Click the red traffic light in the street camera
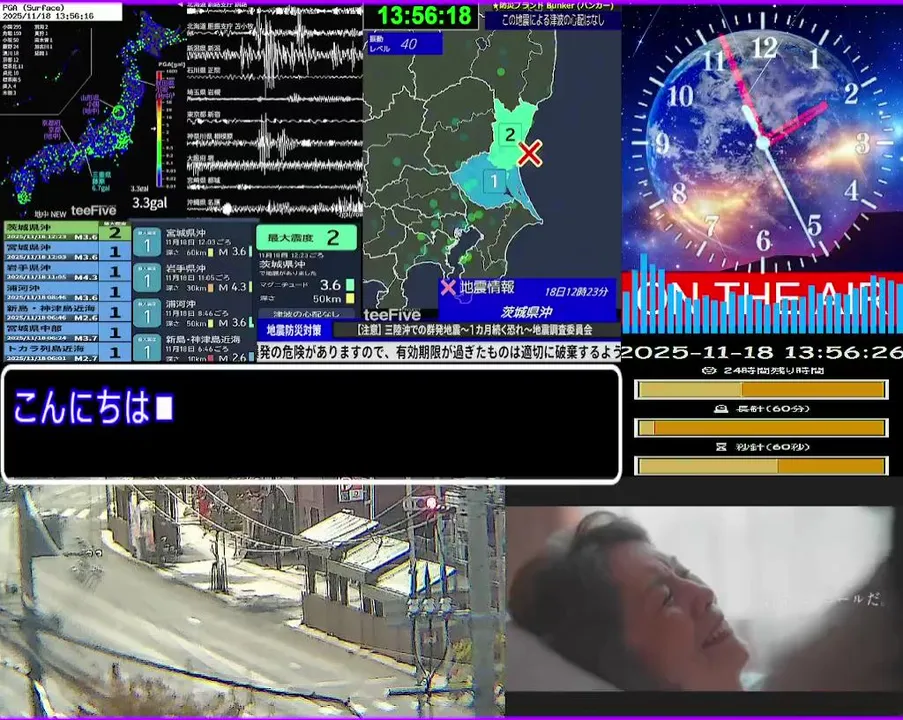Viewport: 903px width, 720px height. point(431,503)
